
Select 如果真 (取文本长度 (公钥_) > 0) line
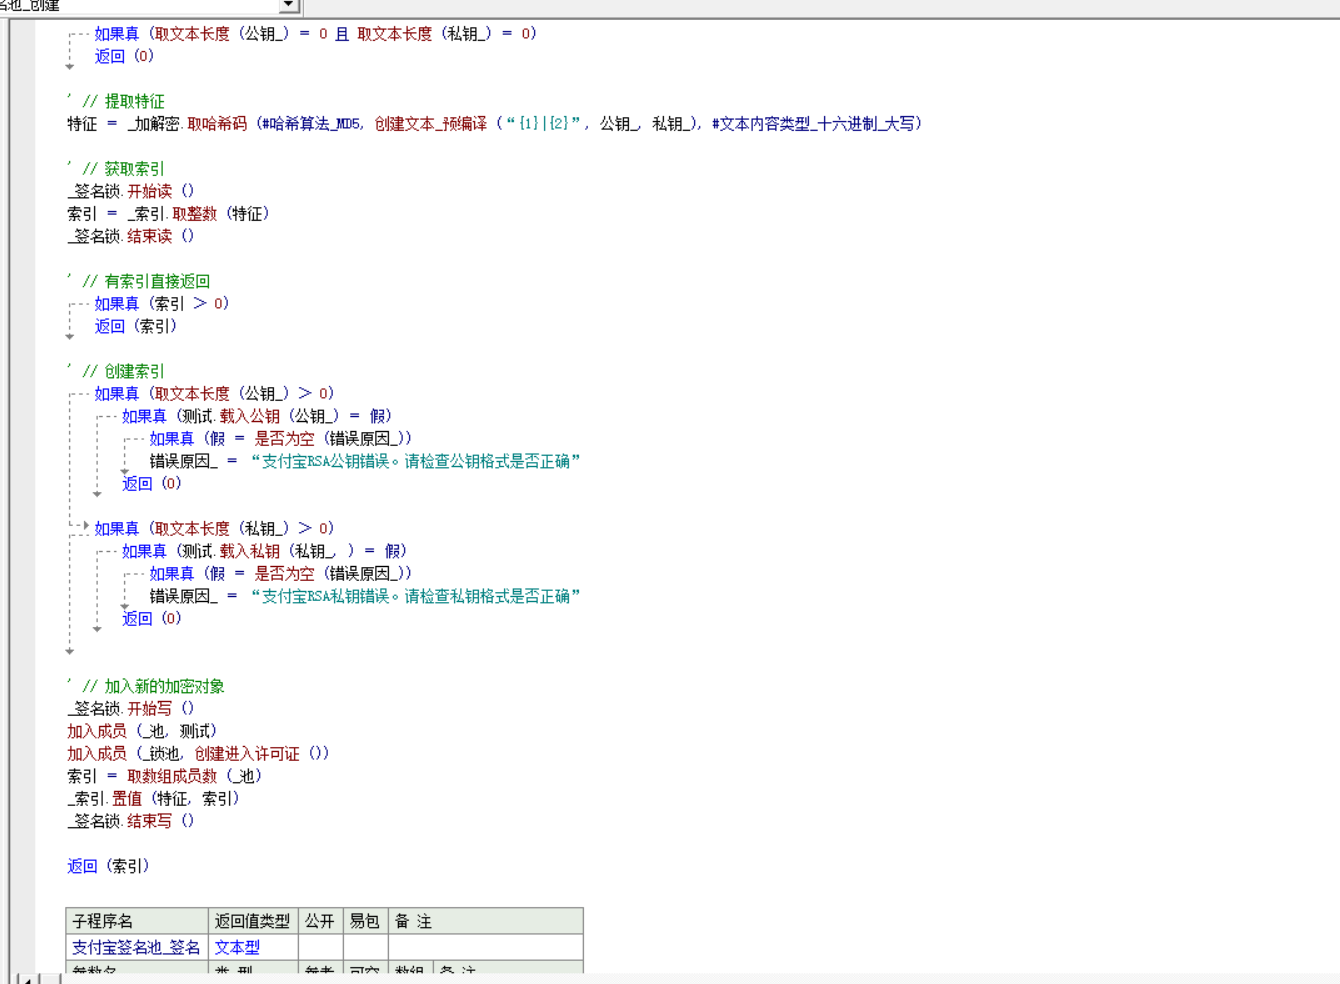point(214,394)
